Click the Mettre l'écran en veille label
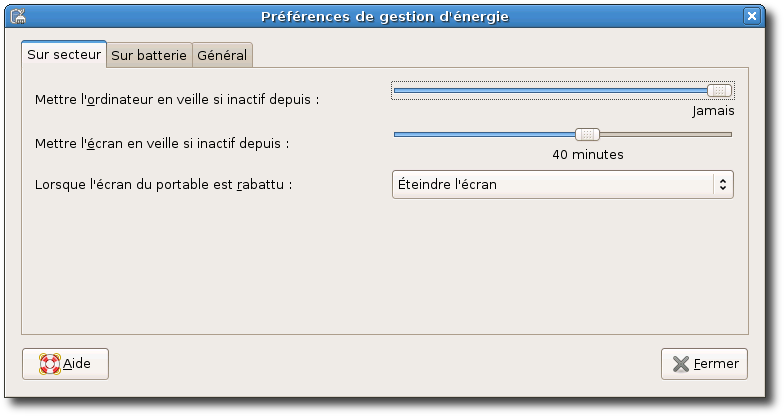Viewport: 784px width, 416px height. click(x=161, y=143)
